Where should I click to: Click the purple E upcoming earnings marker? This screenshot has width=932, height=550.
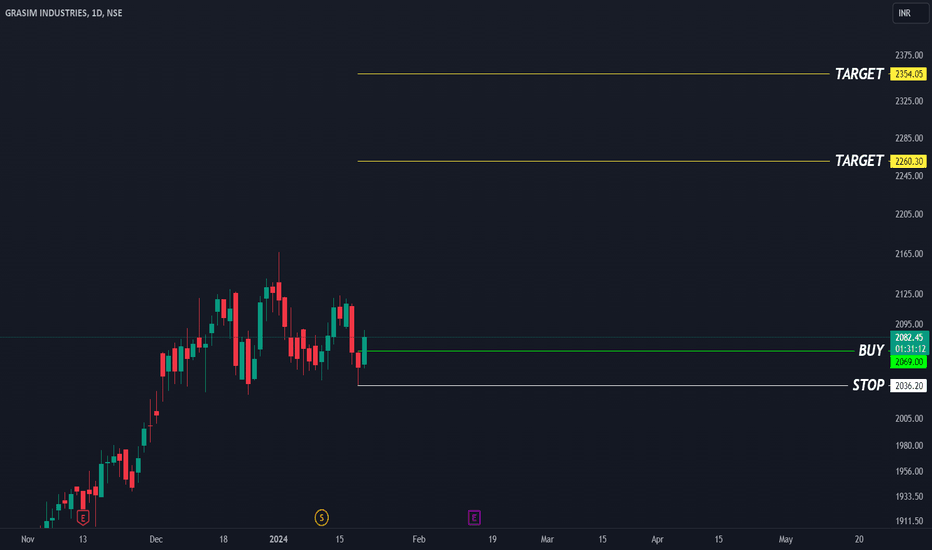coord(474,518)
